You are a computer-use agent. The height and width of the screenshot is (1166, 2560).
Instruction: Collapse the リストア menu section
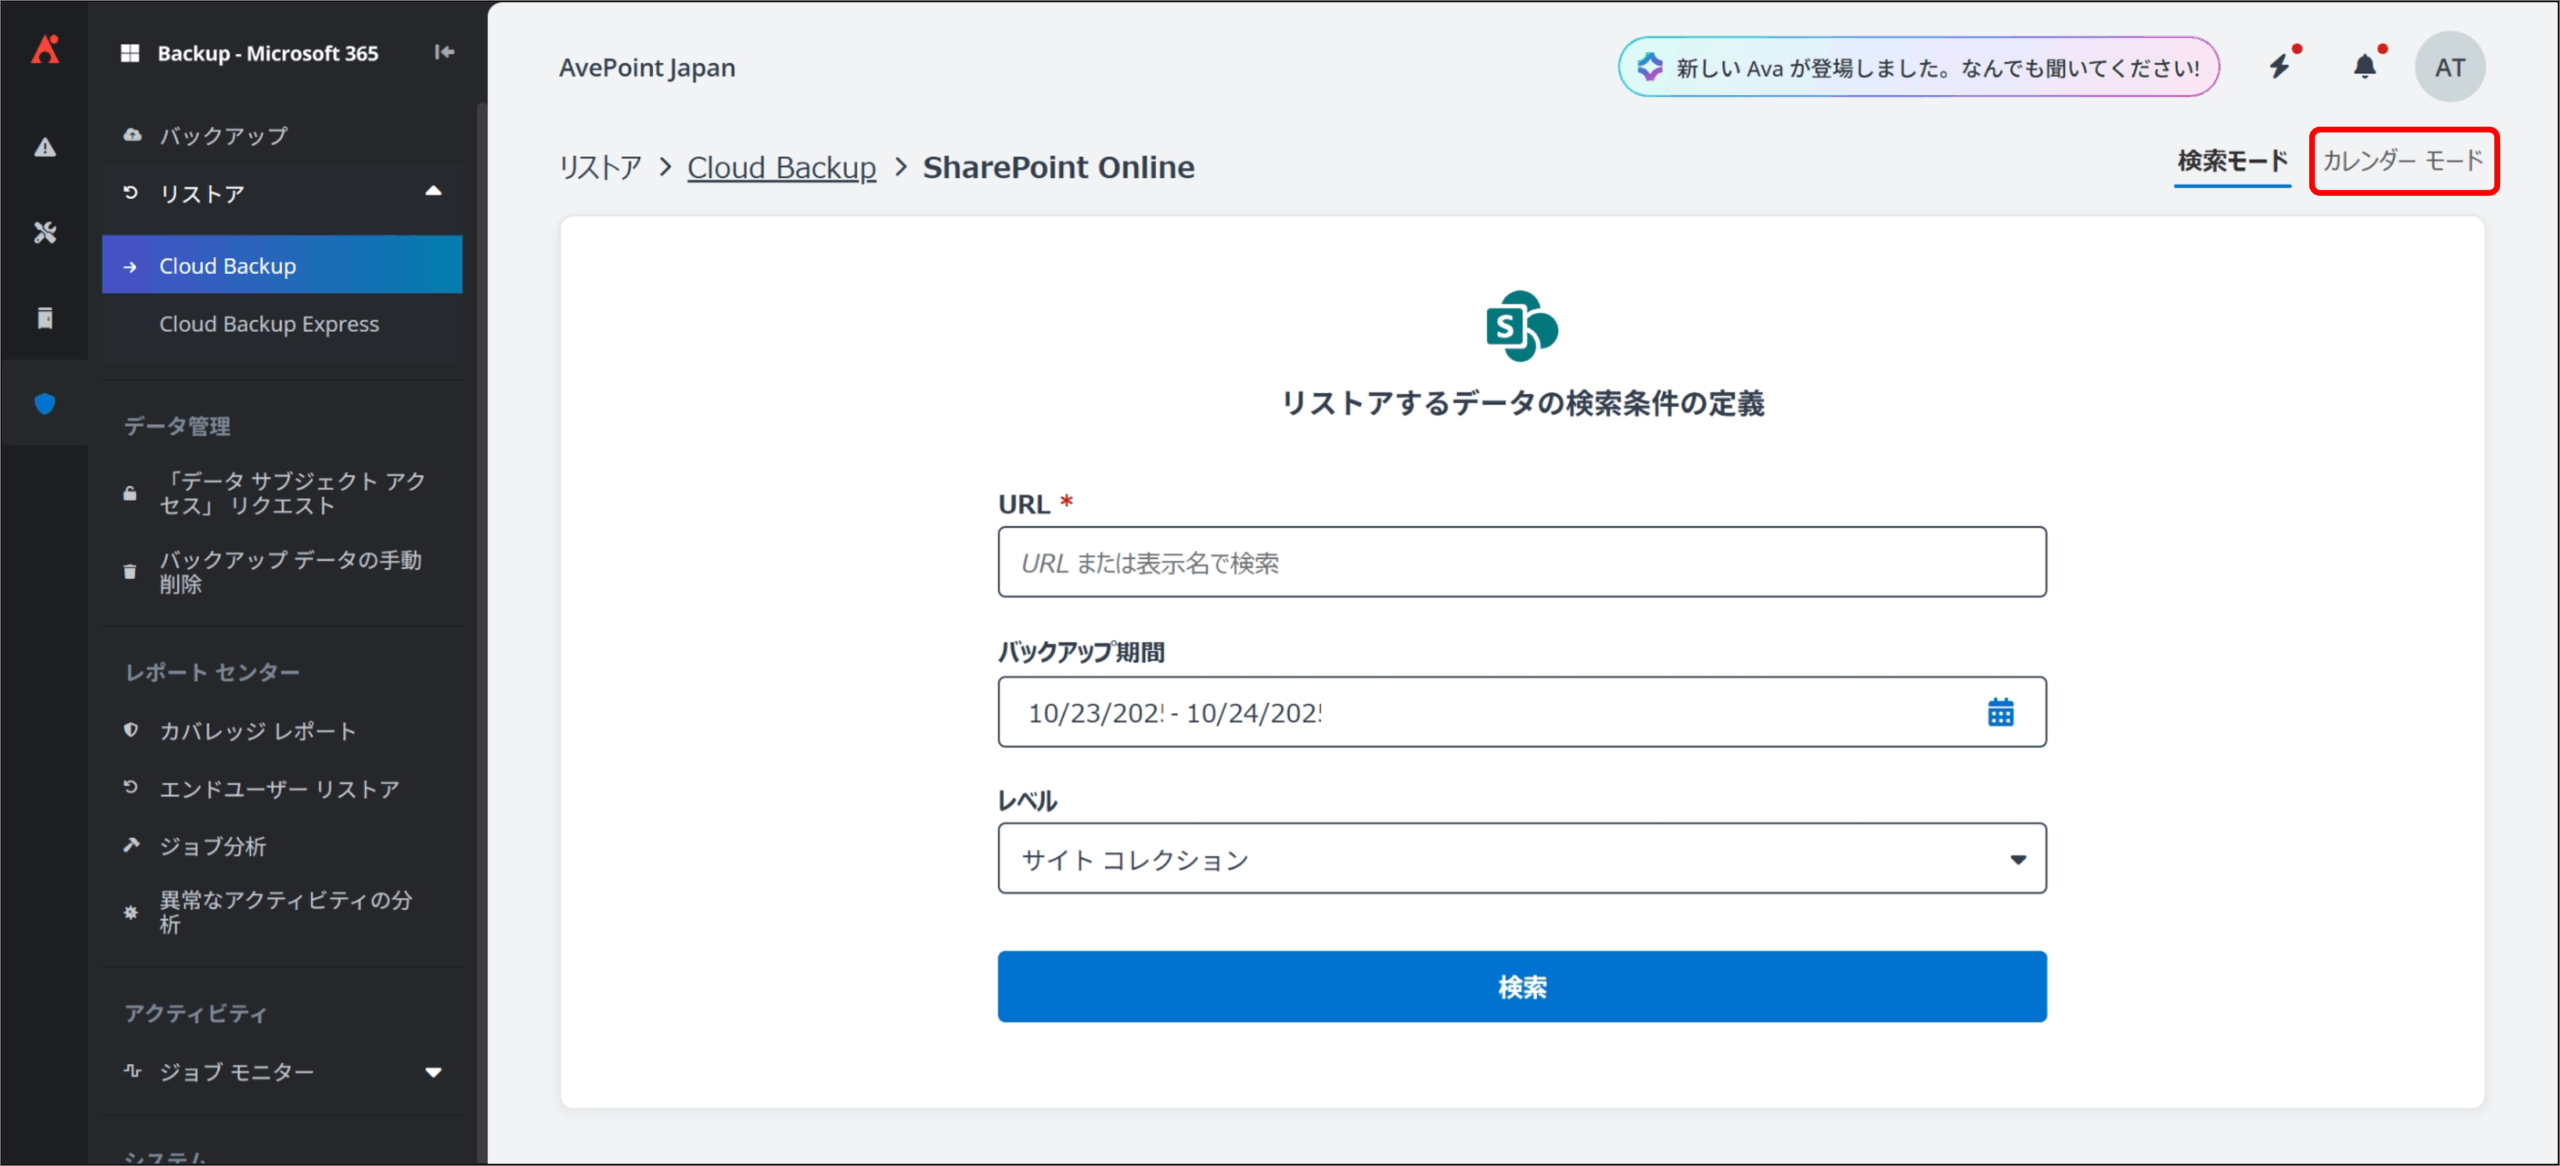(433, 192)
